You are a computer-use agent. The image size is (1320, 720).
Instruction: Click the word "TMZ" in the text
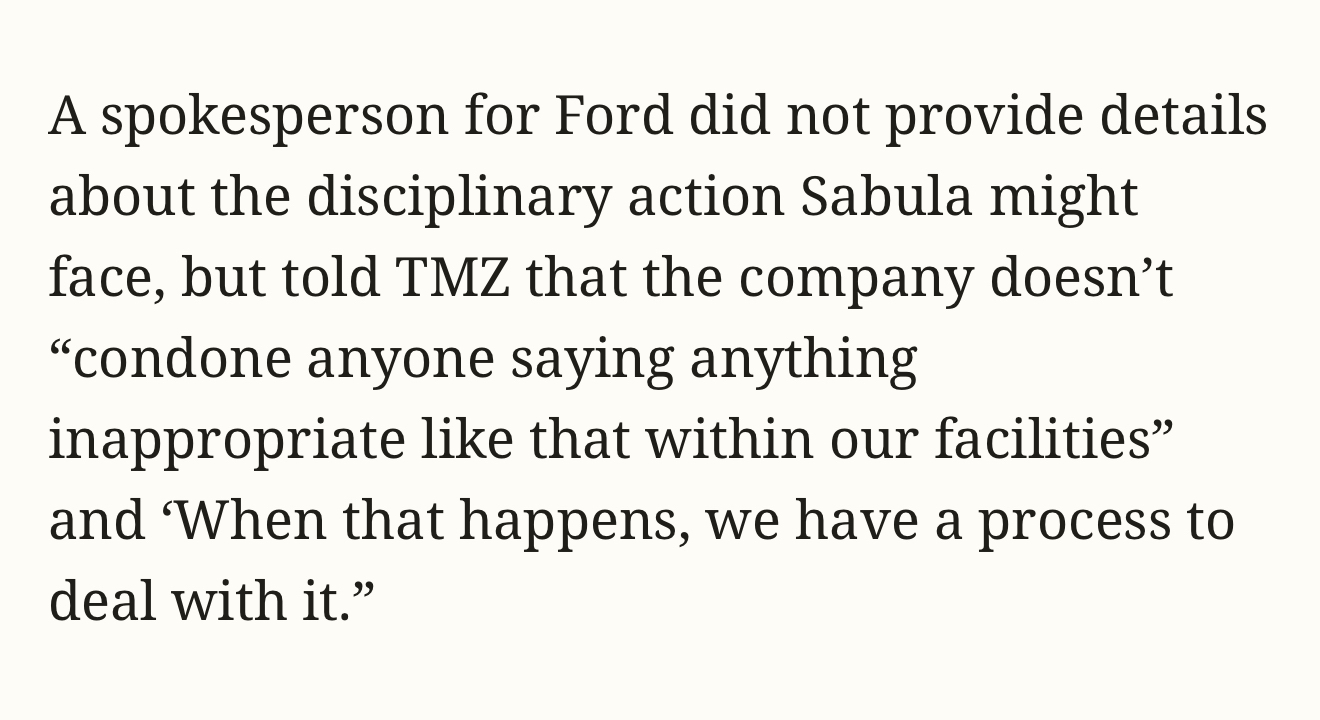[x=452, y=278]
